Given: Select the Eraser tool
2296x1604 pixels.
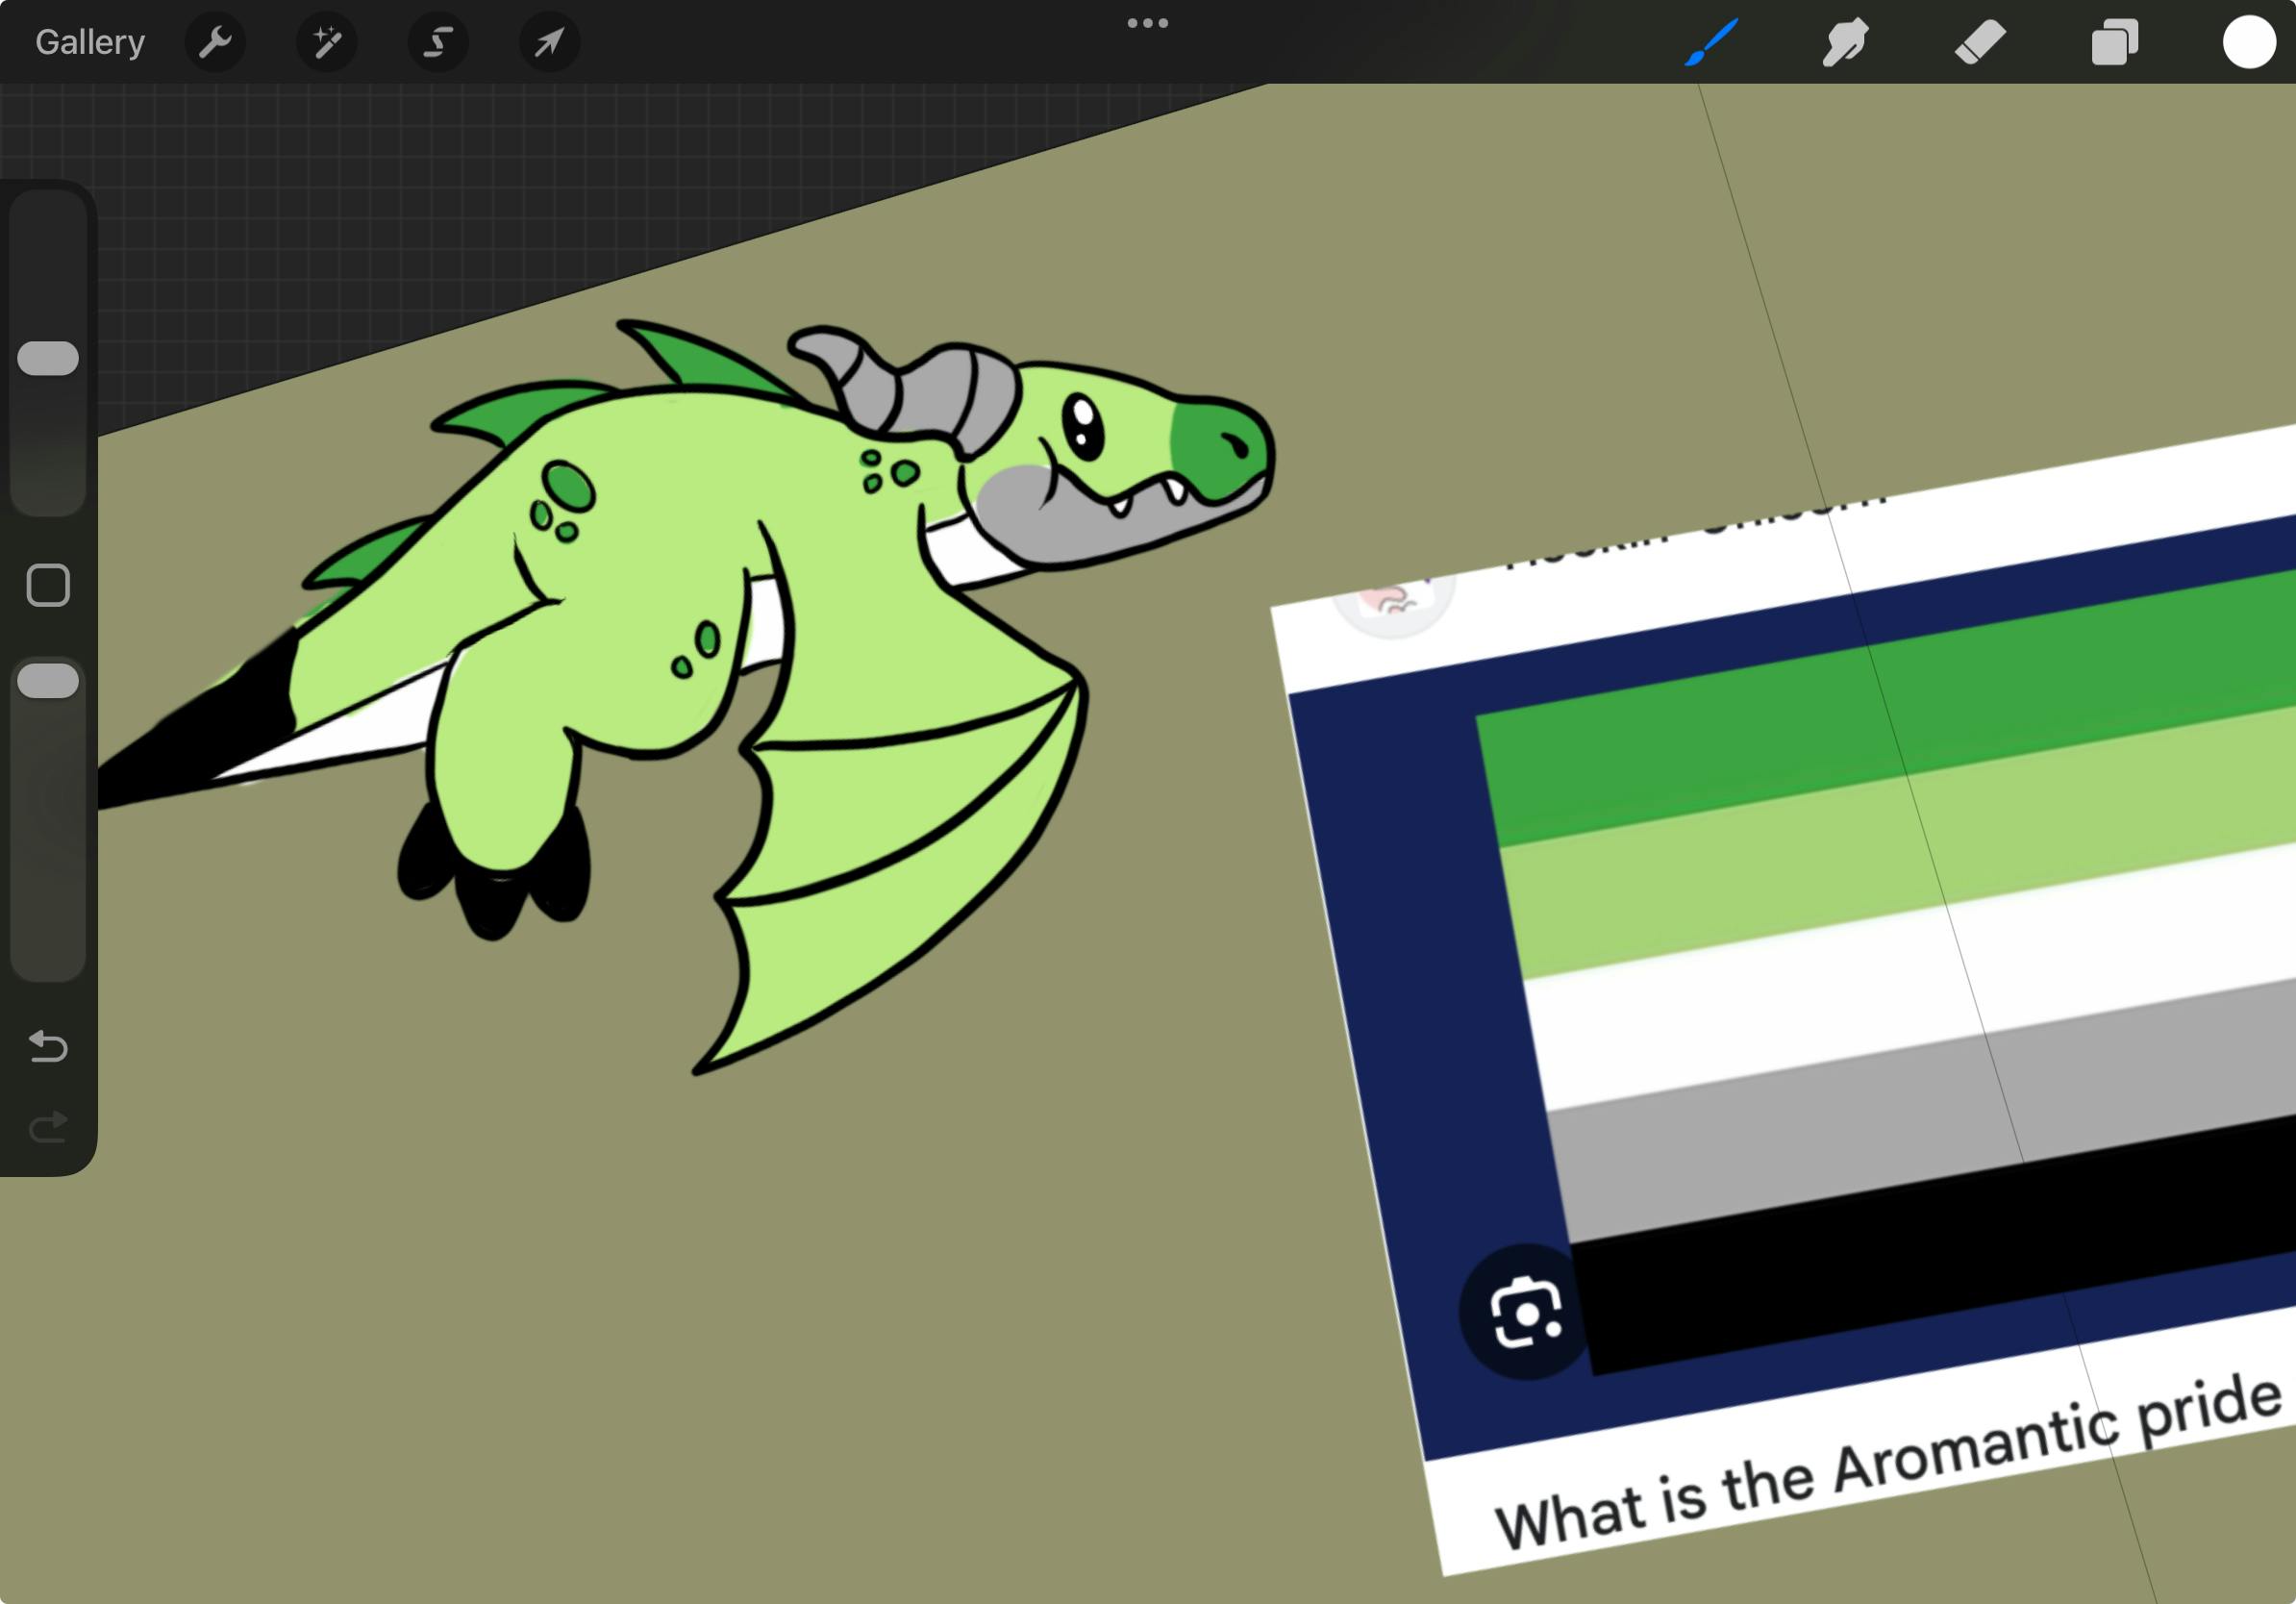Looking at the screenshot, I should tap(1980, 42).
